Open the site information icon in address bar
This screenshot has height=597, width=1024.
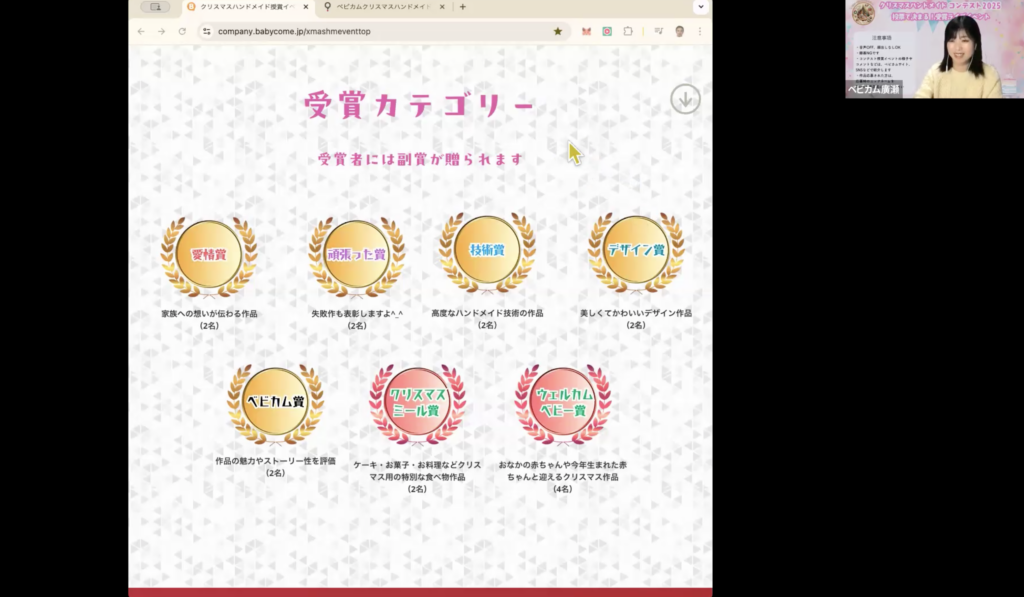click(x=207, y=31)
